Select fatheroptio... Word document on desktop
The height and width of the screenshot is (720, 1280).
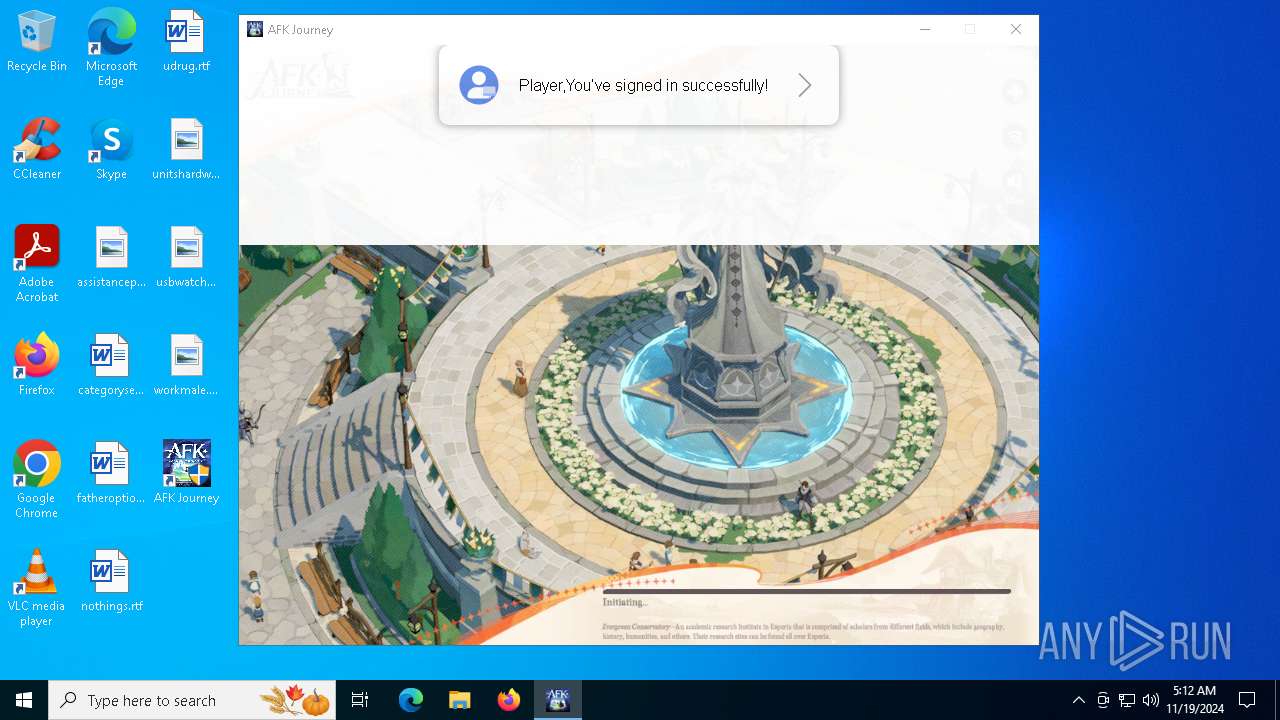(x=111, y=474)
